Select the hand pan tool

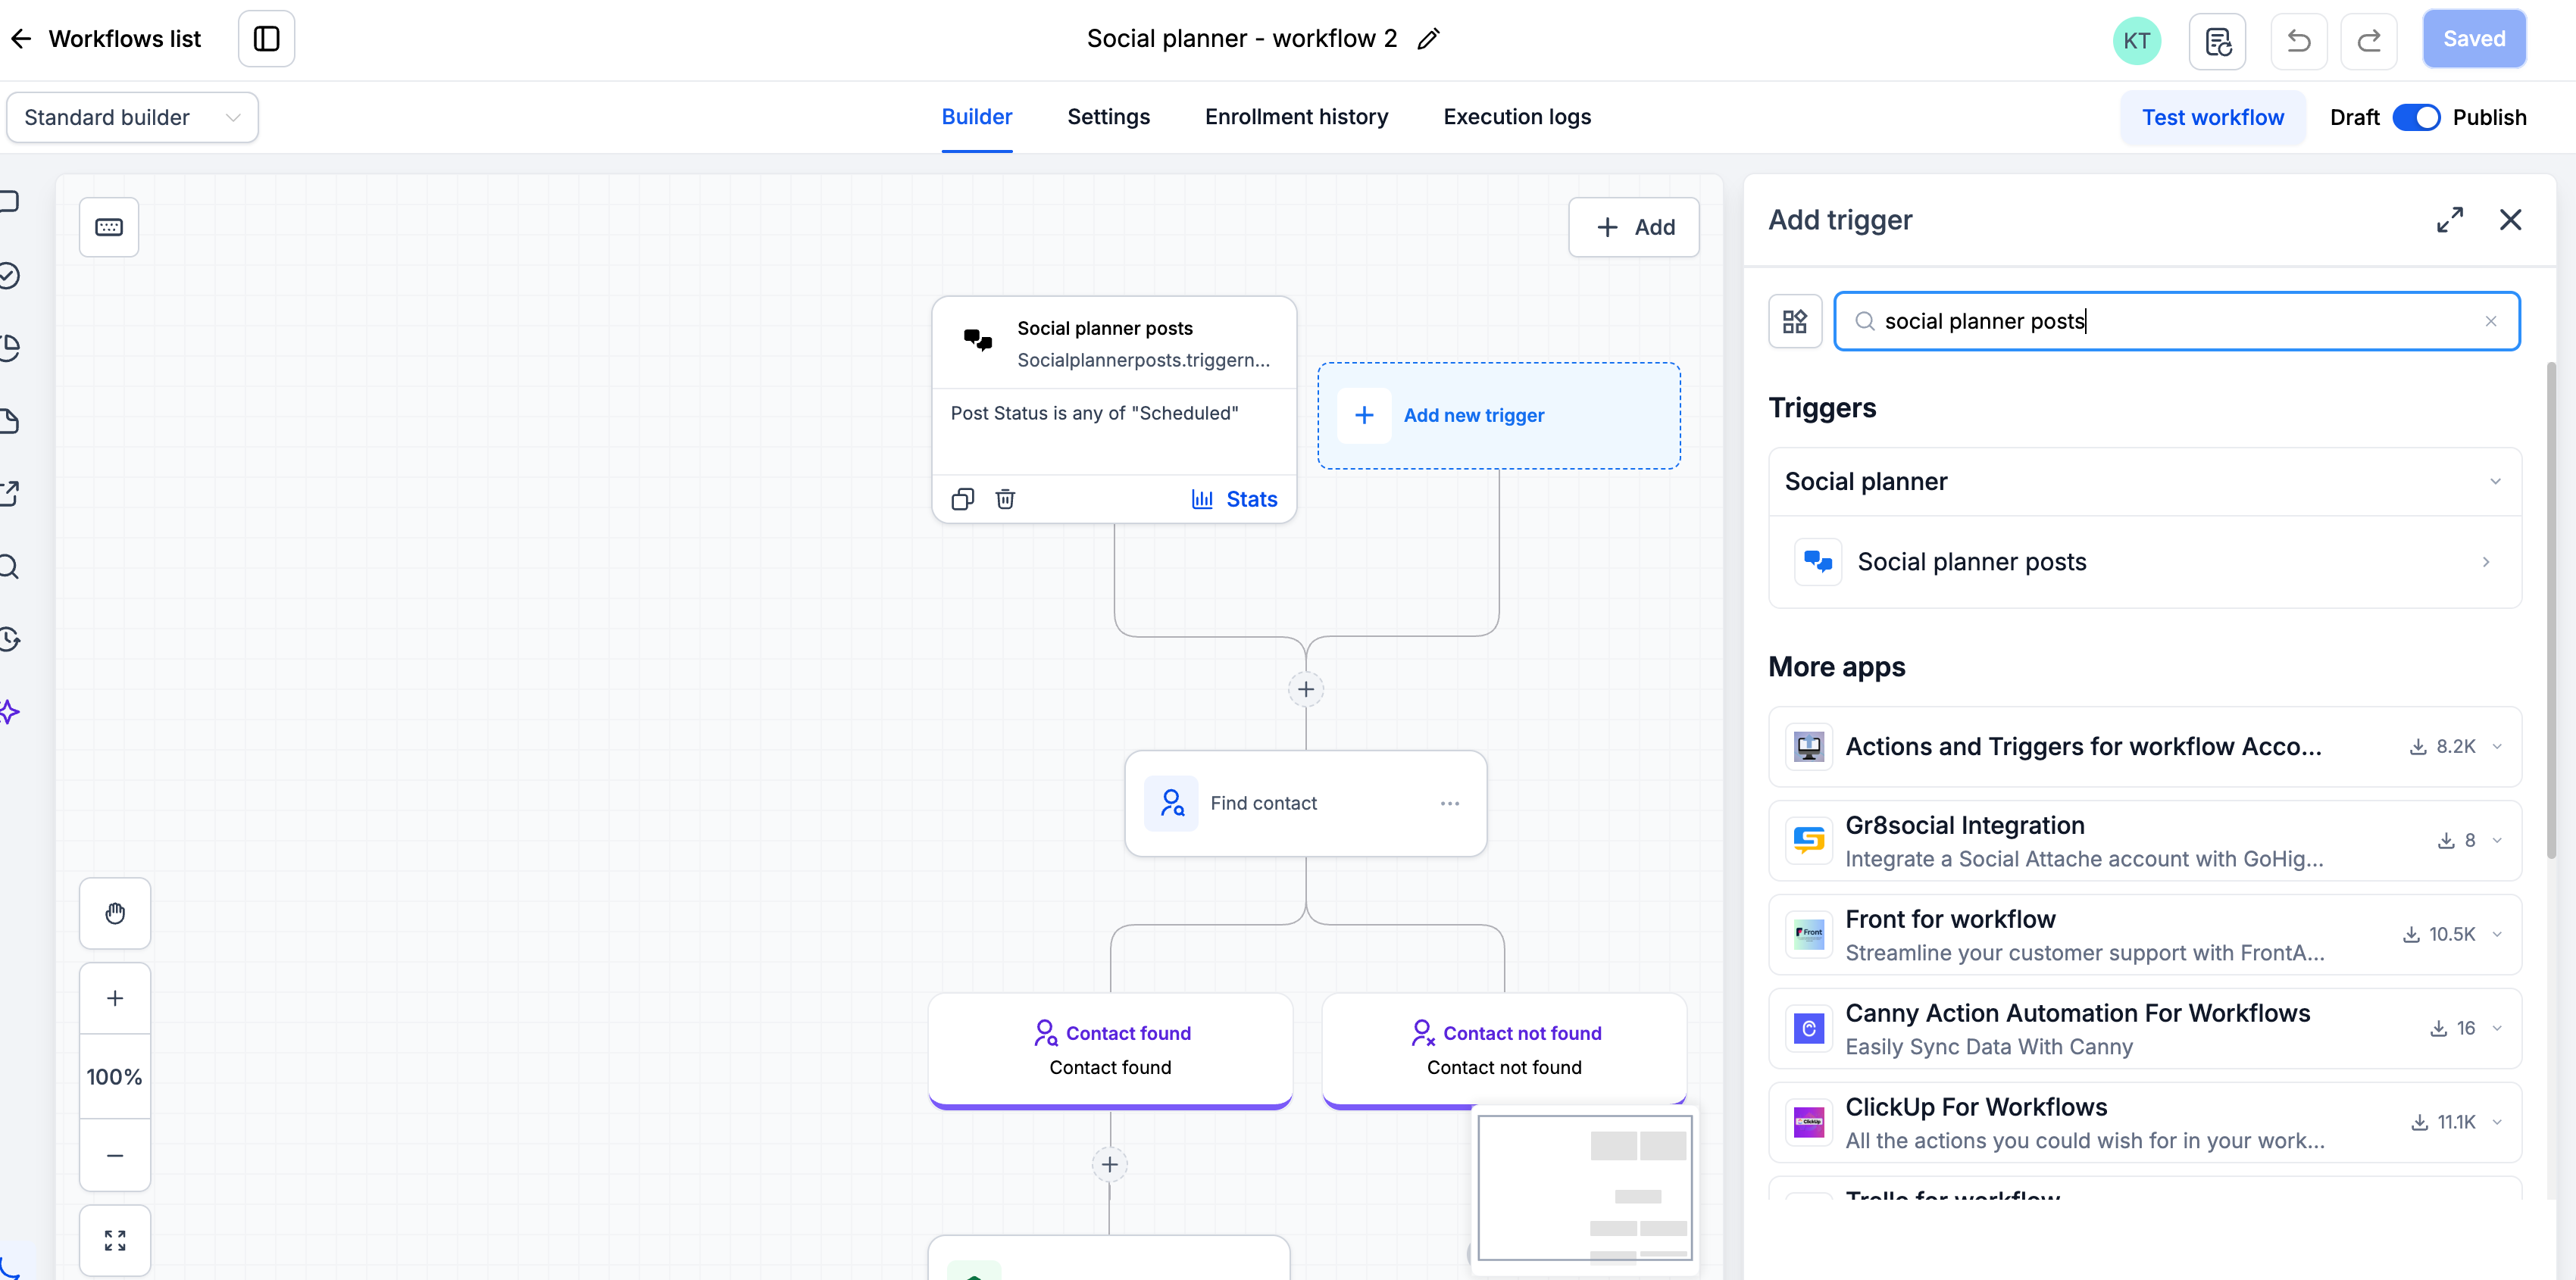pos(115,913)
